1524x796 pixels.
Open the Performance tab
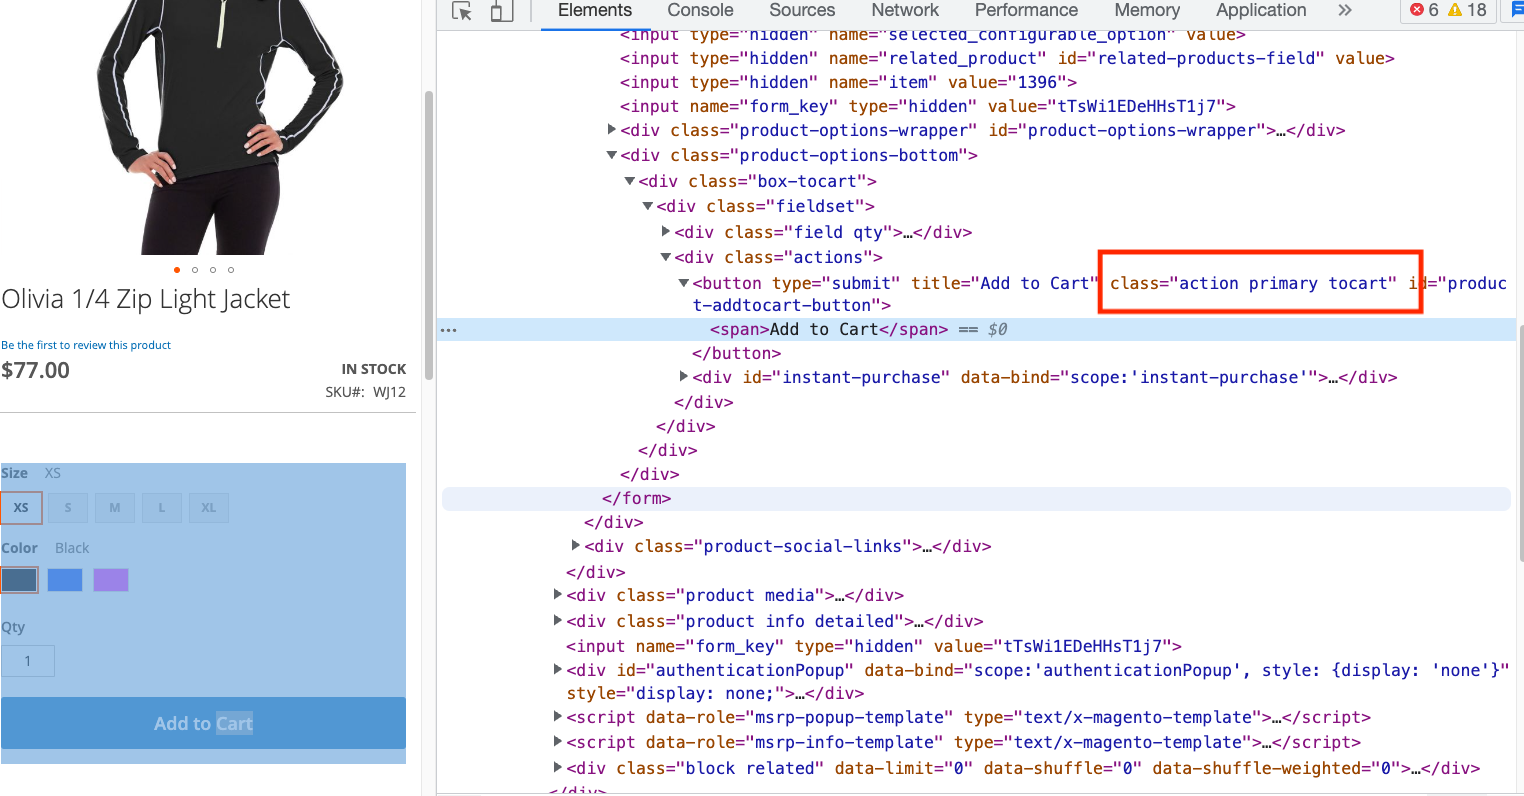[1026, 10]
